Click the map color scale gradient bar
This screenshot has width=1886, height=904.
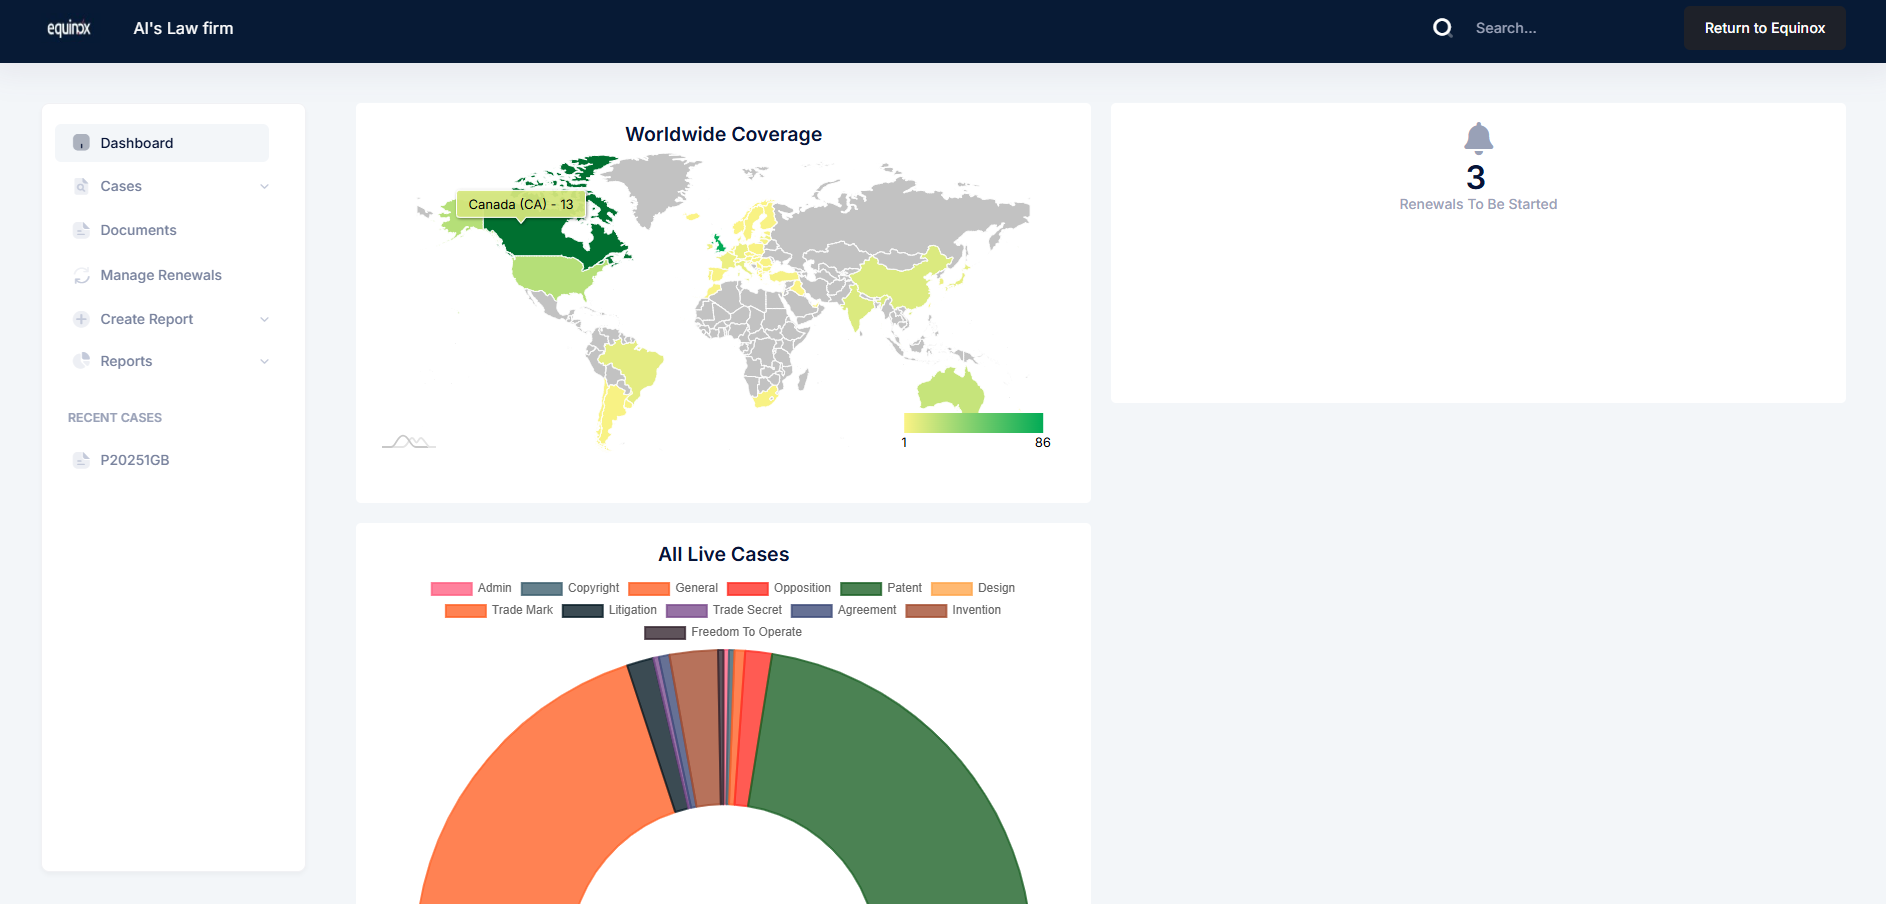pos(973,423)
